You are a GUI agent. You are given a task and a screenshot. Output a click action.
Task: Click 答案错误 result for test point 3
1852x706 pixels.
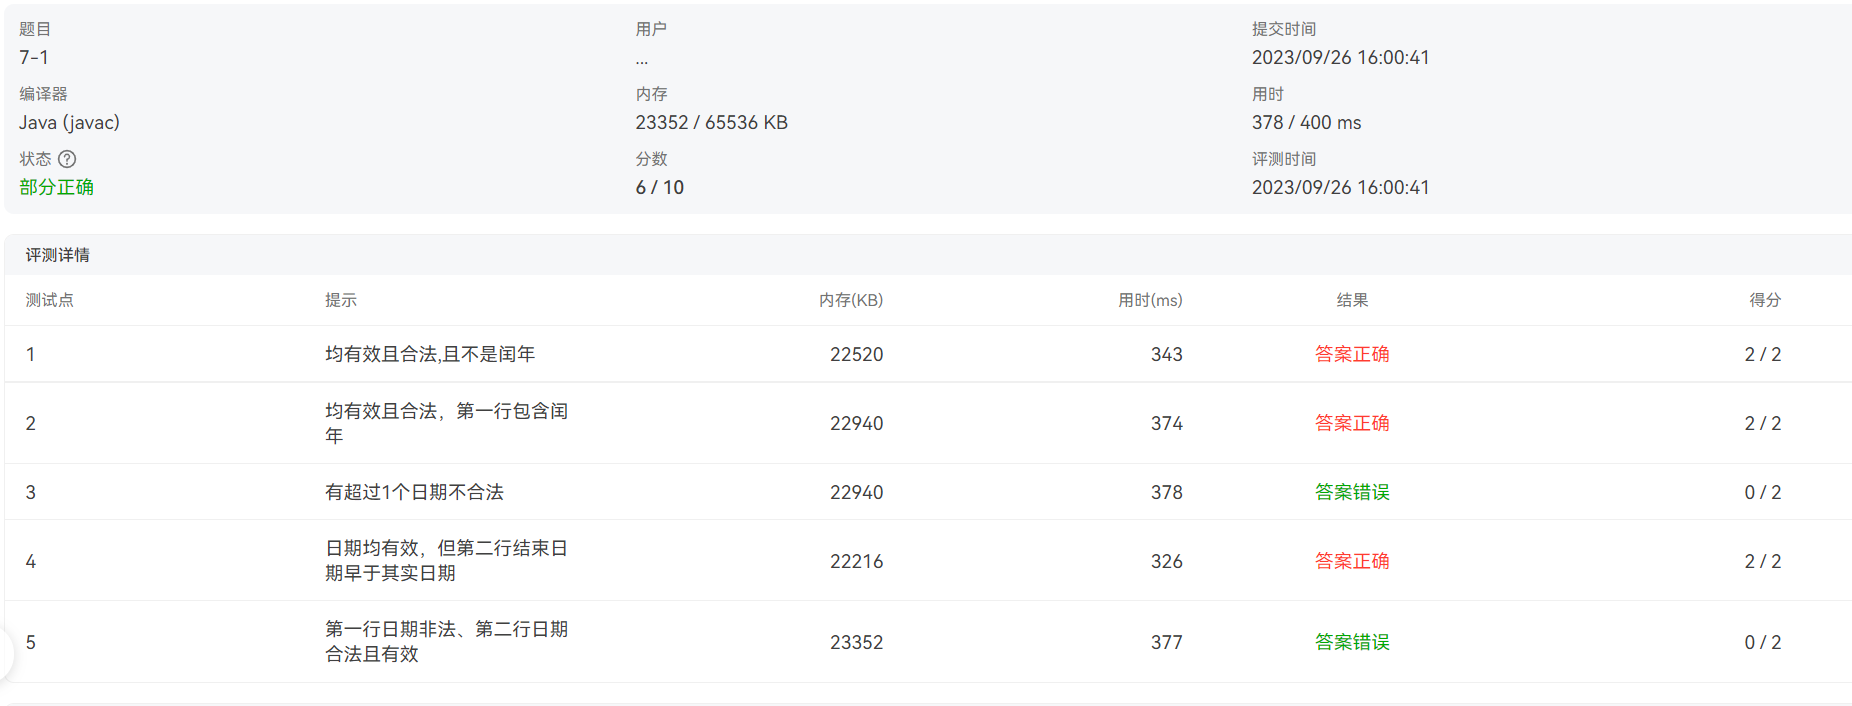coord(1352,492)
